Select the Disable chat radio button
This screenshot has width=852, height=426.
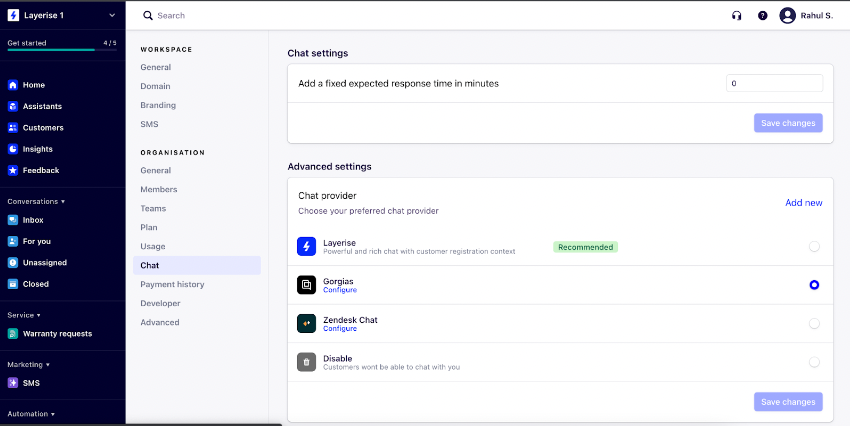point(814,362)
